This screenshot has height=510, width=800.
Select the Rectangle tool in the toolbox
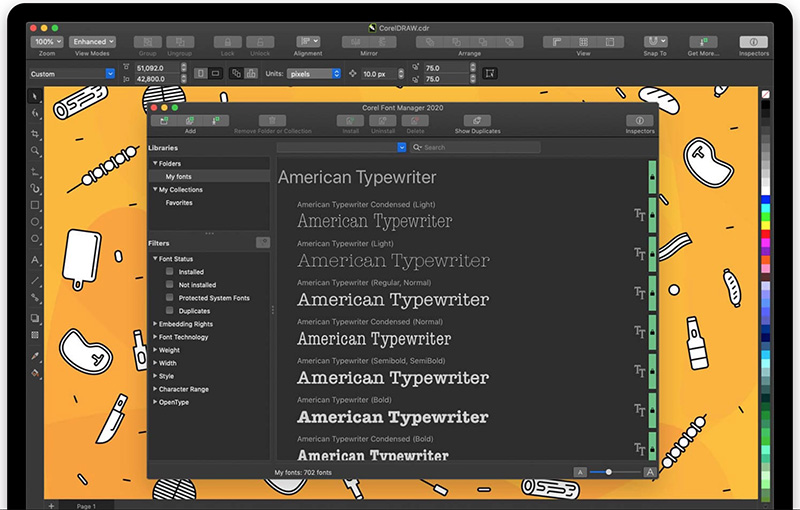(35, 205)
